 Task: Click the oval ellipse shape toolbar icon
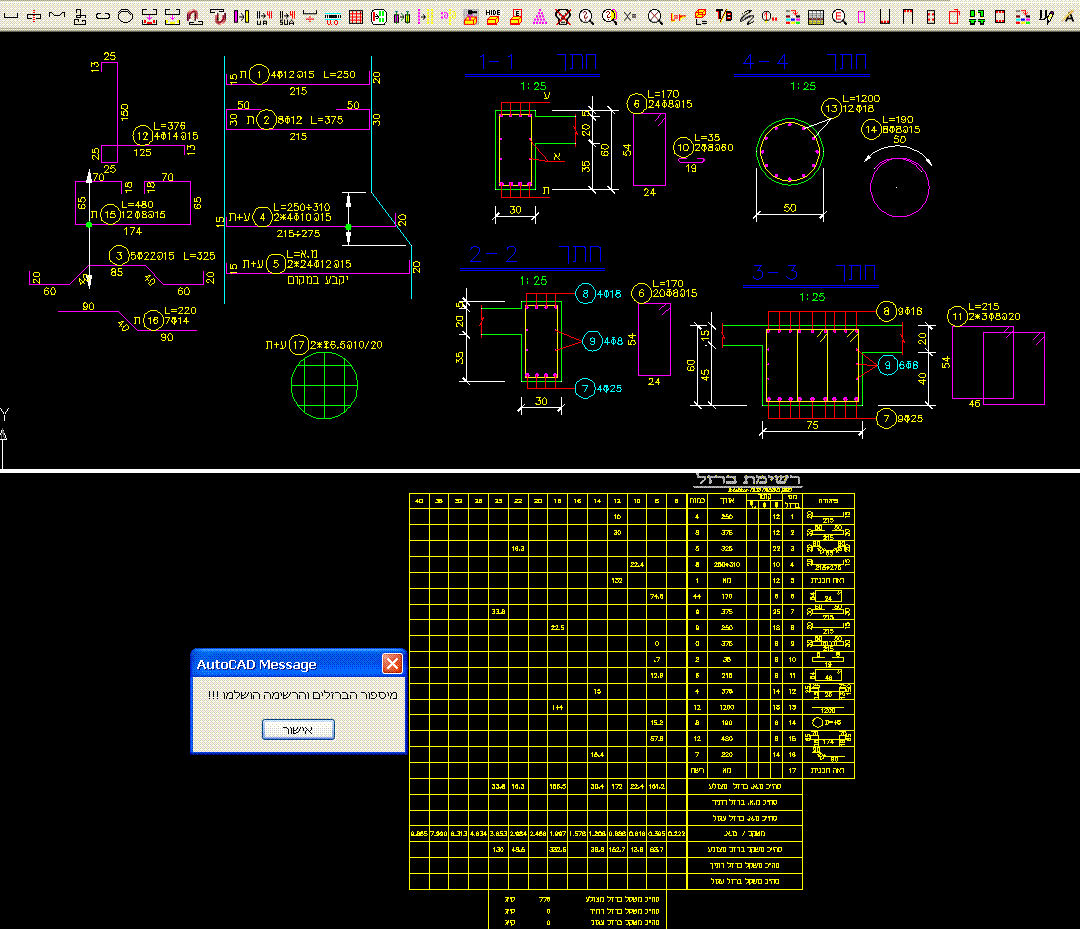(125, 16)
